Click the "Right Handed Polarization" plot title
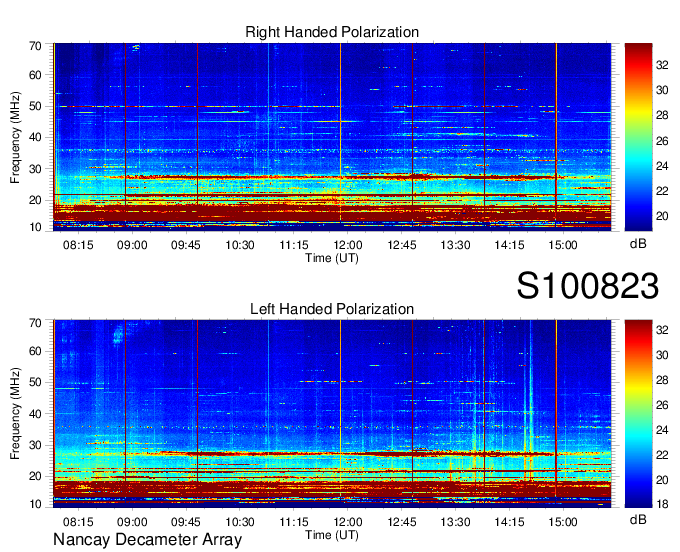This screenshot has height=552, width=680. coord(332,32)
